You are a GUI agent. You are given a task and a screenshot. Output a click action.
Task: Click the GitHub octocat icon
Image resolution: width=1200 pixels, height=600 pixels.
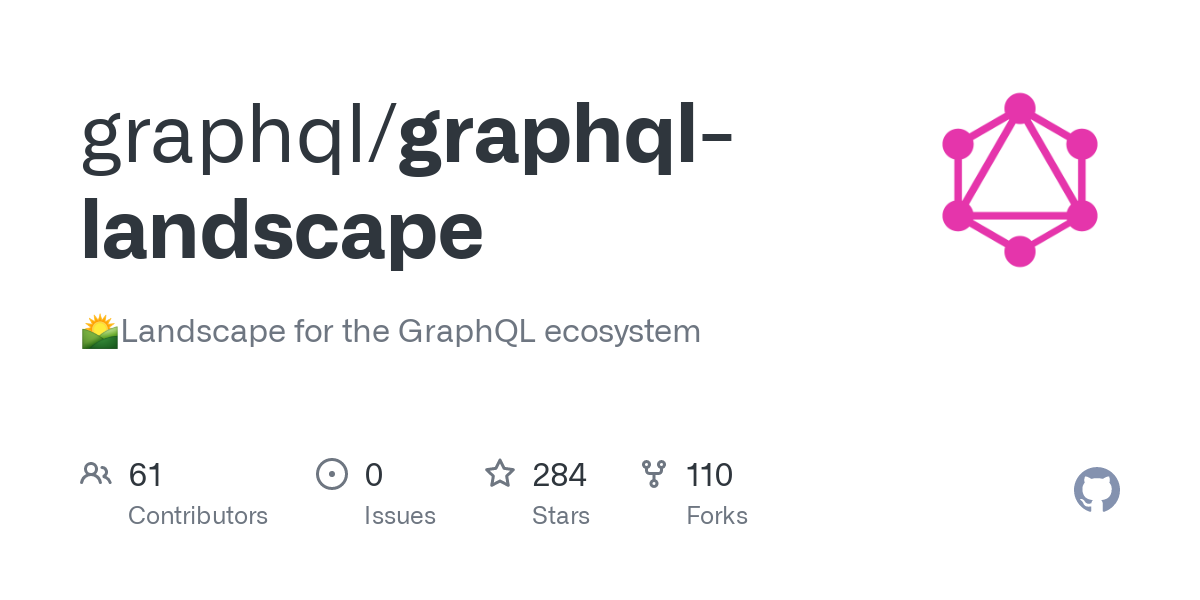click(x=1097, y=491)
